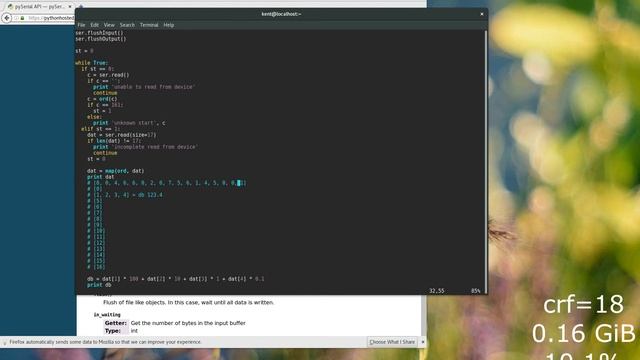Click the '# [1, 2, 3, 4] = db 123.4' comment

125,195
